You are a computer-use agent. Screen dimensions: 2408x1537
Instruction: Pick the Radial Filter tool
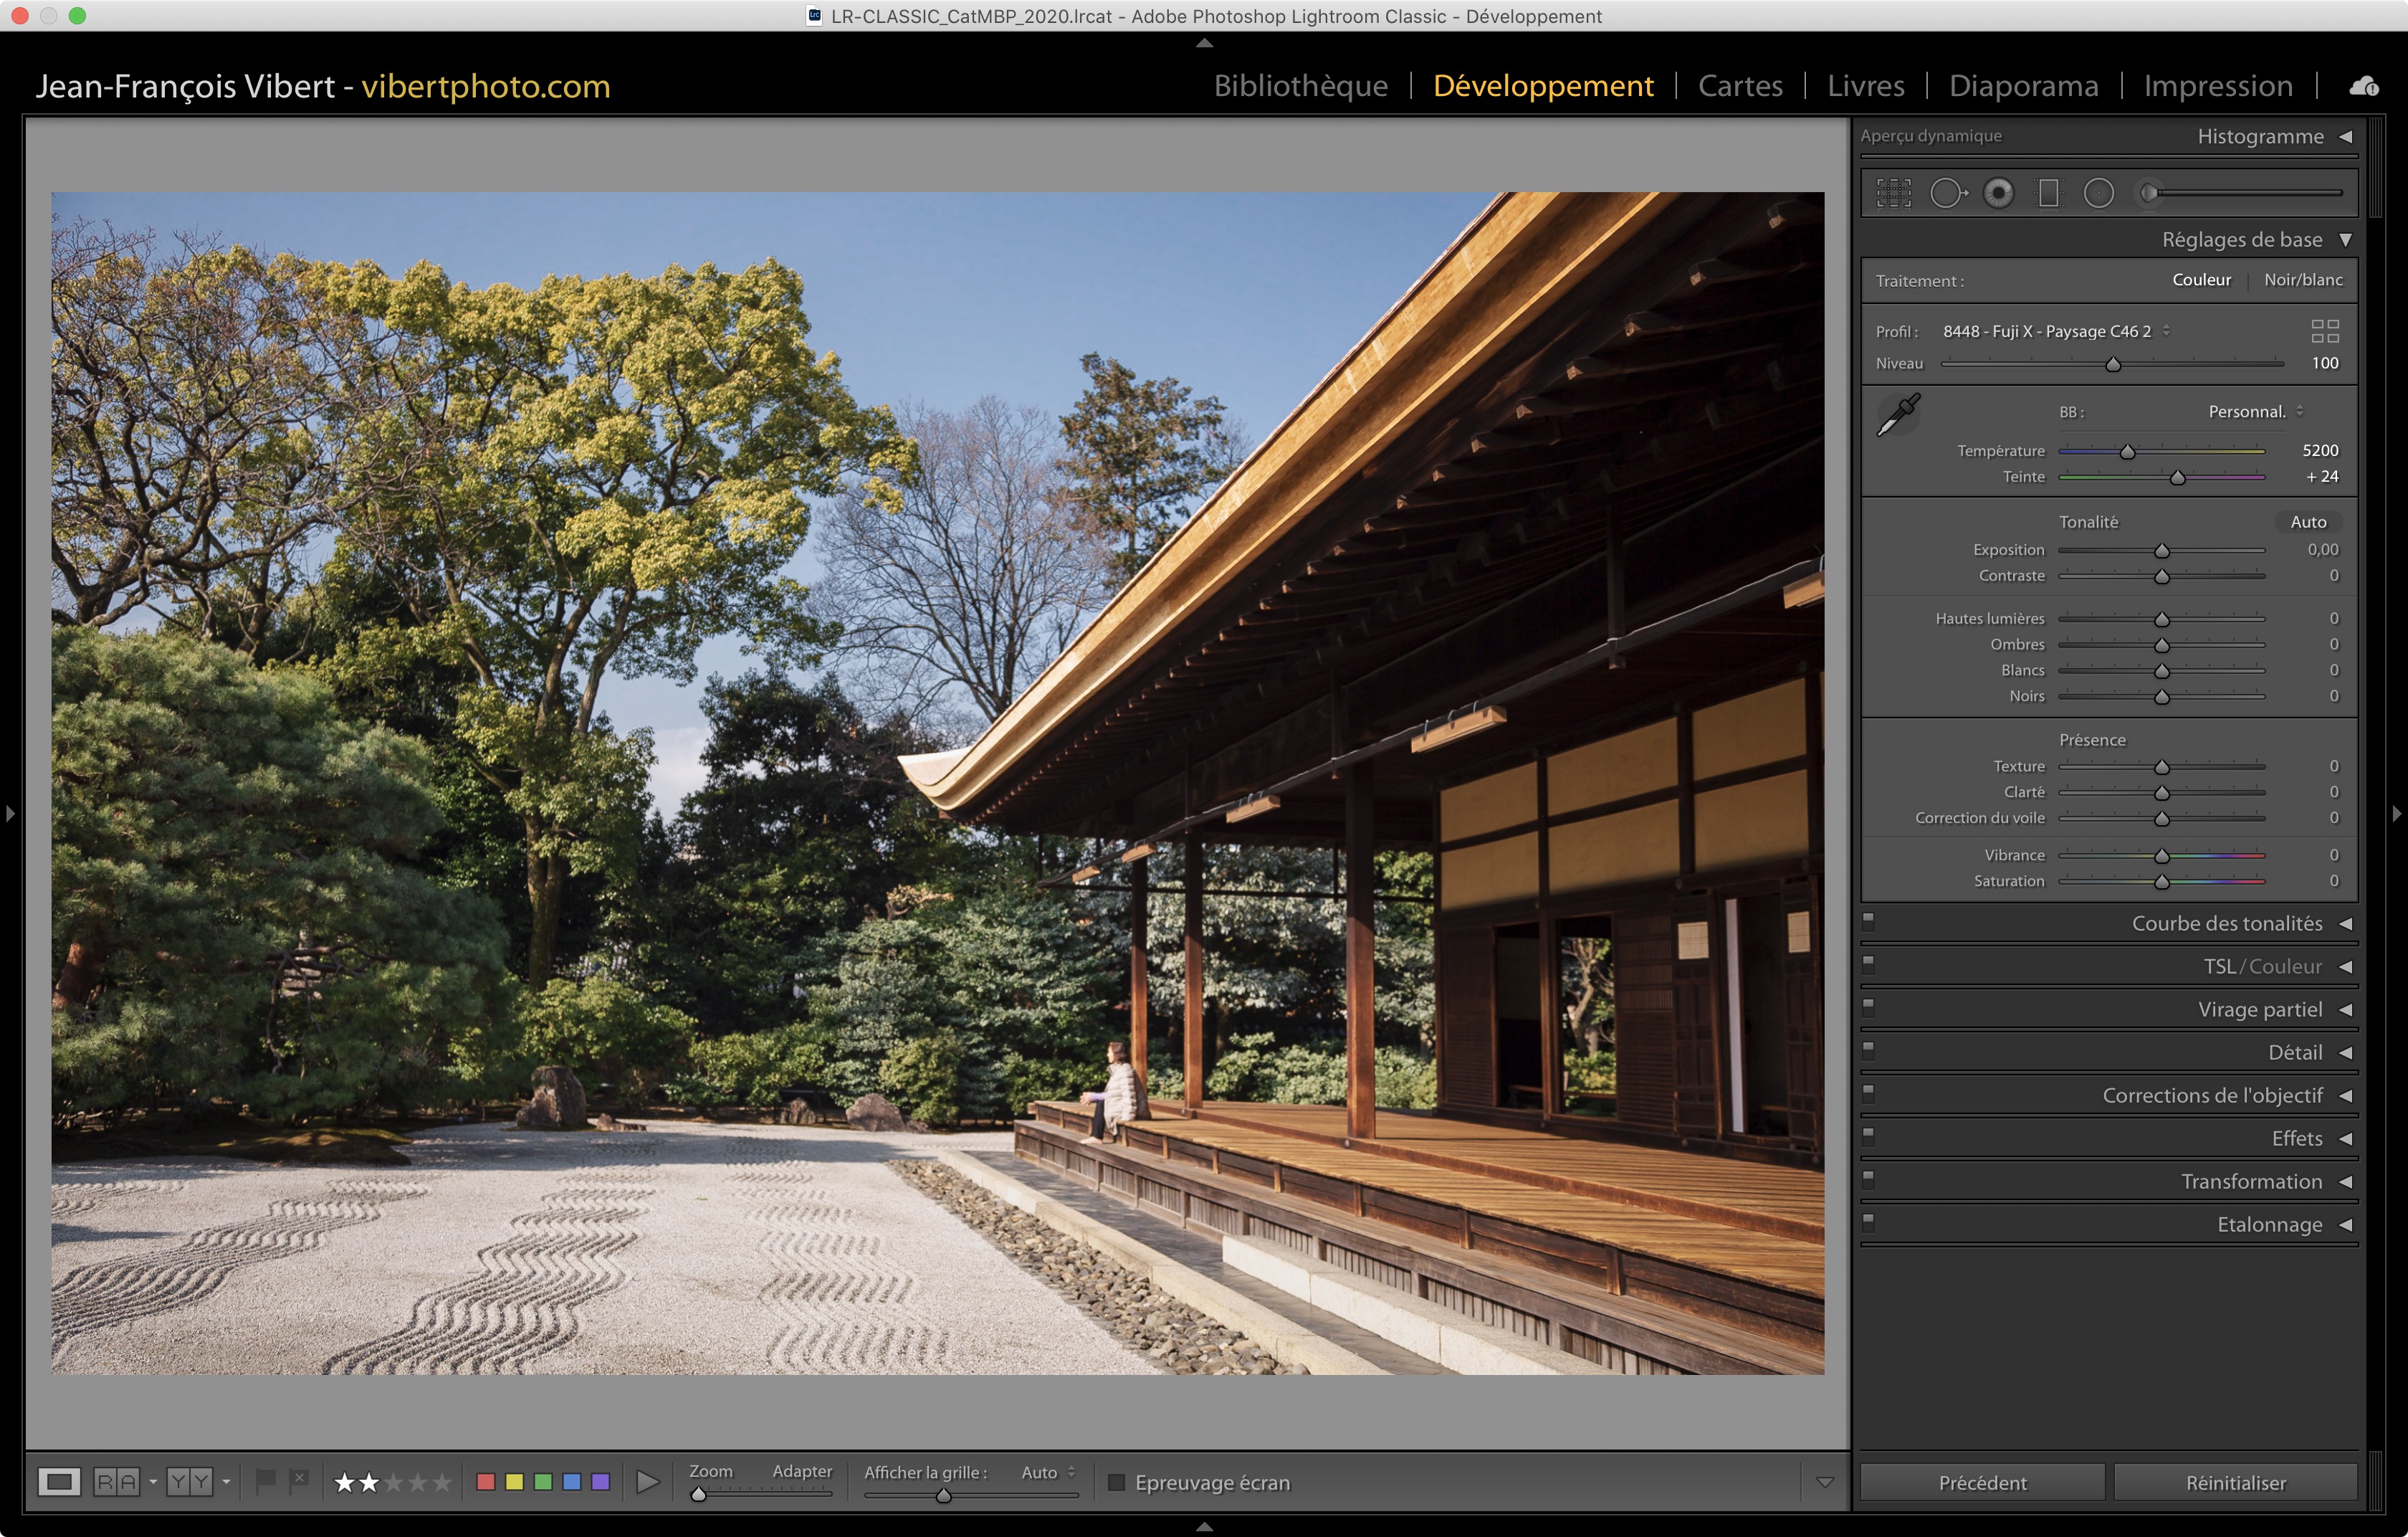[x=2098, y=193]
